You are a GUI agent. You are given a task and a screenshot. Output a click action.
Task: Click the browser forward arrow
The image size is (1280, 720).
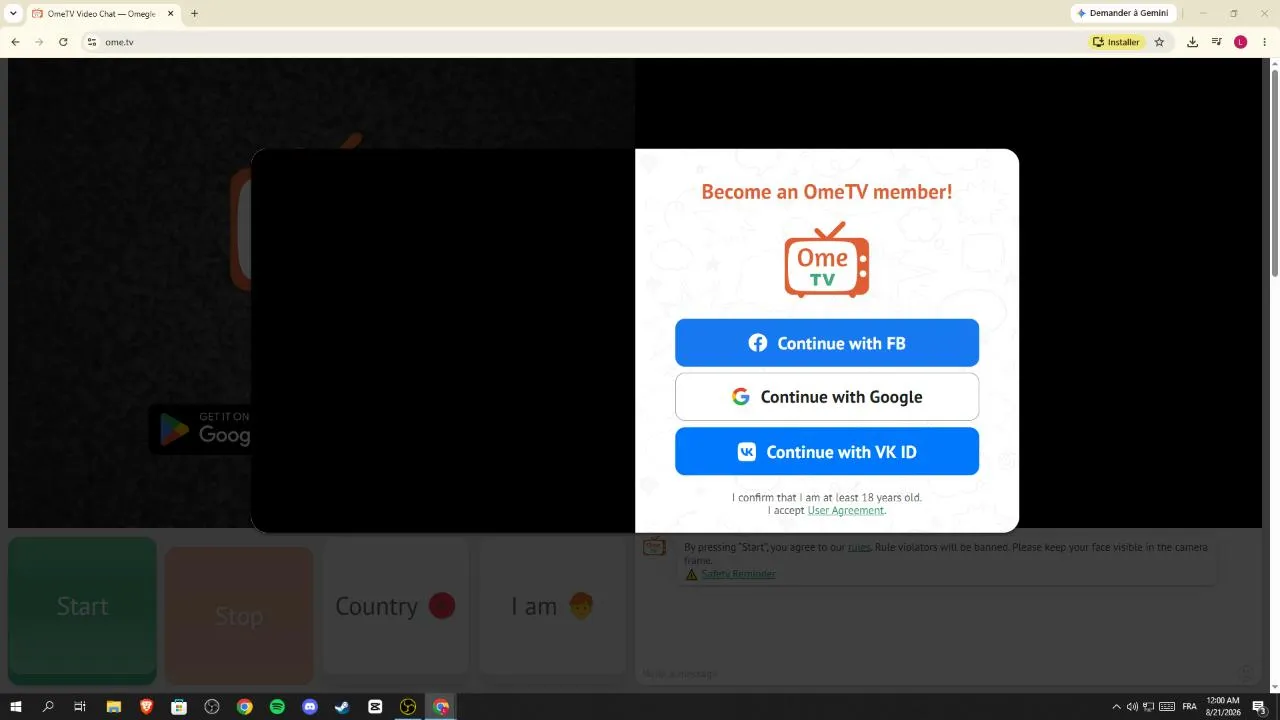coord(39,42)
